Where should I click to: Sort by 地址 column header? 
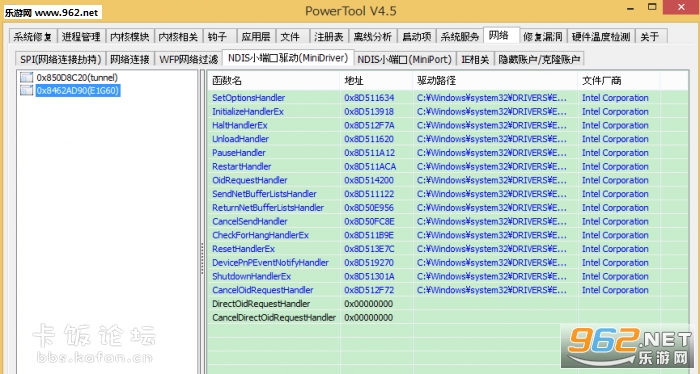(x=376, y=80)
